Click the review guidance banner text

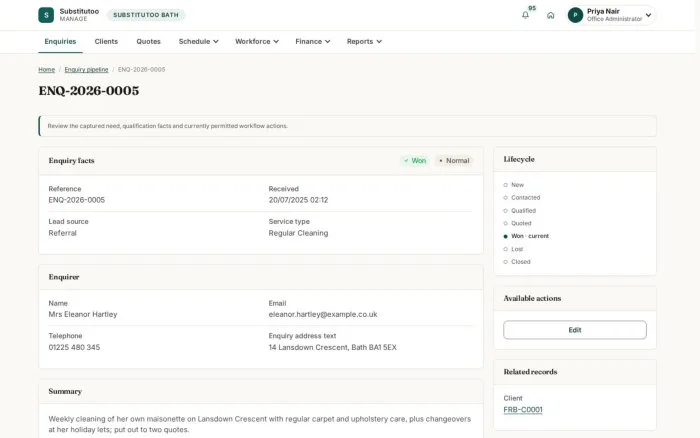click(167, 126)
